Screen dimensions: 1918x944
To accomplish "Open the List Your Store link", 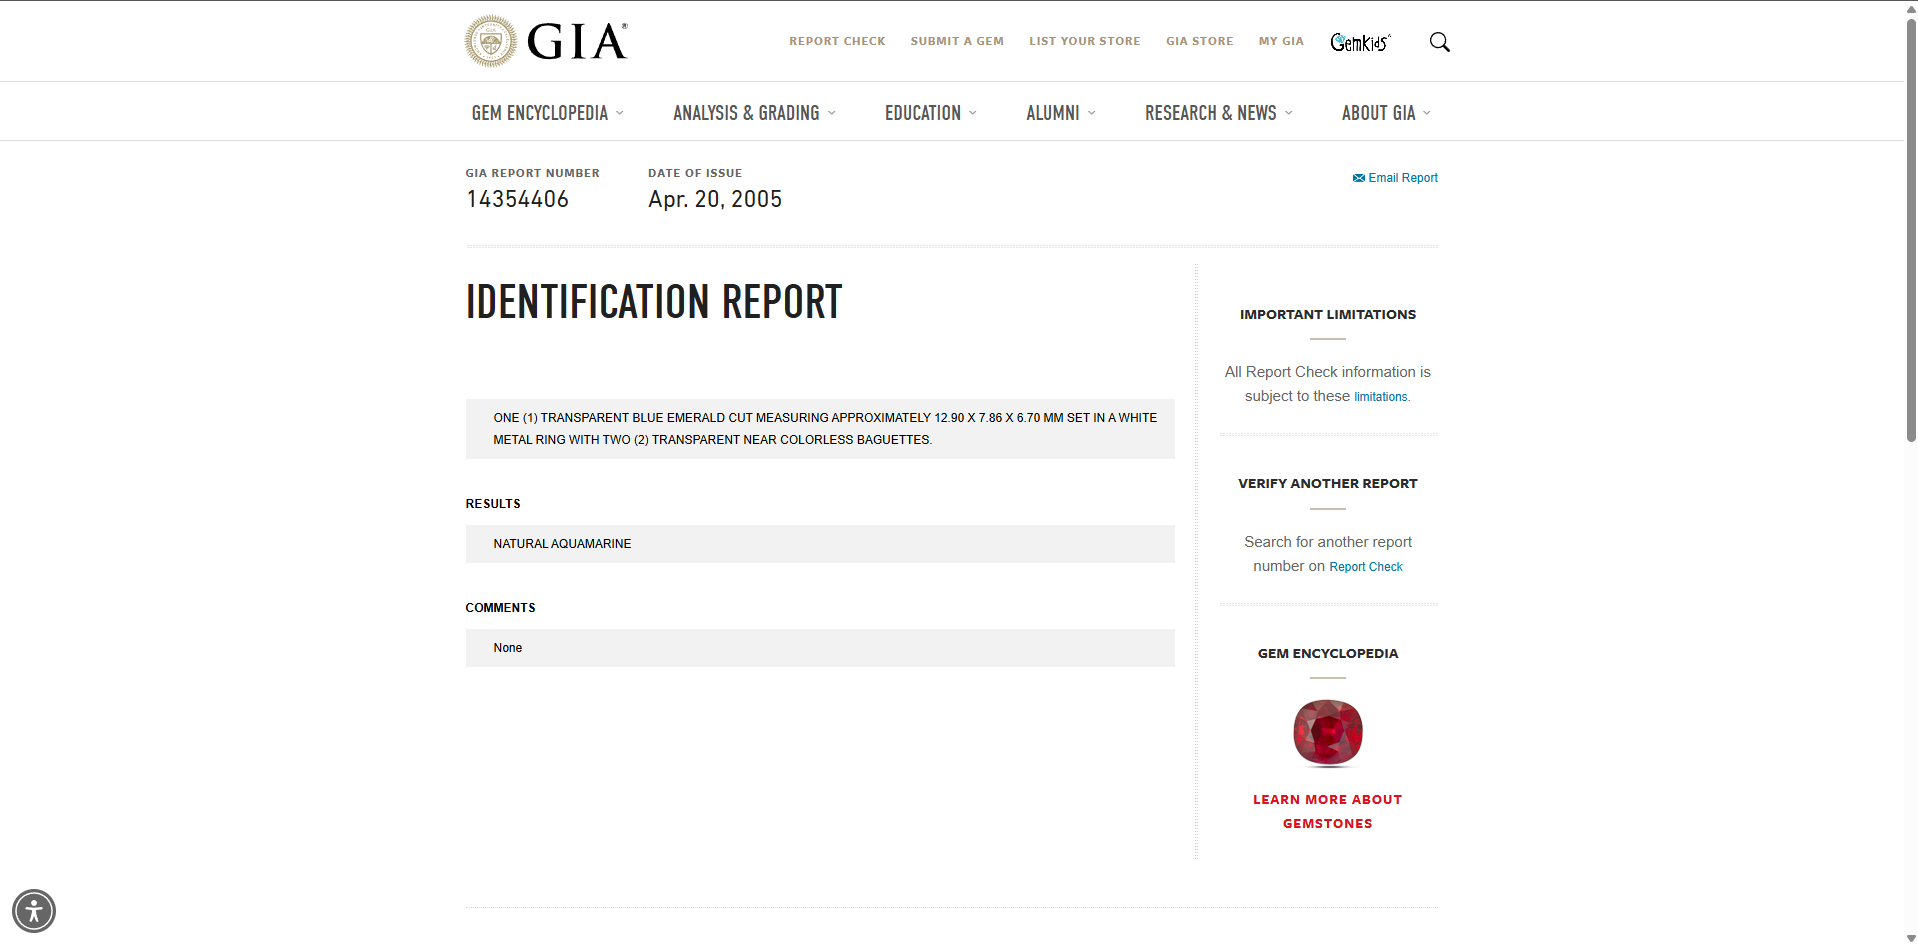I will (x=1084, y=41).
